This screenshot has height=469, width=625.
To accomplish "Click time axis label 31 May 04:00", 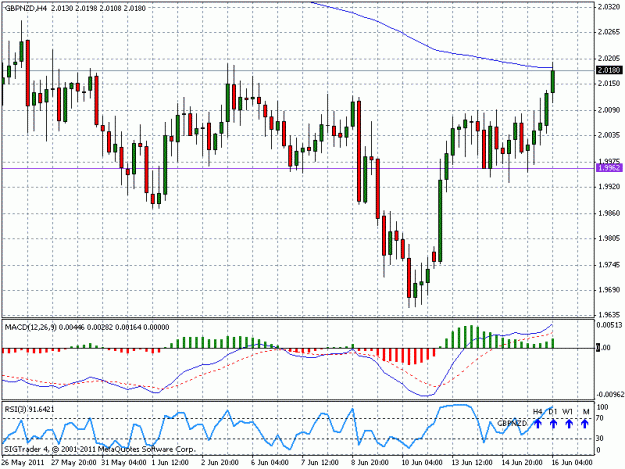I will [x=124, y=462].
